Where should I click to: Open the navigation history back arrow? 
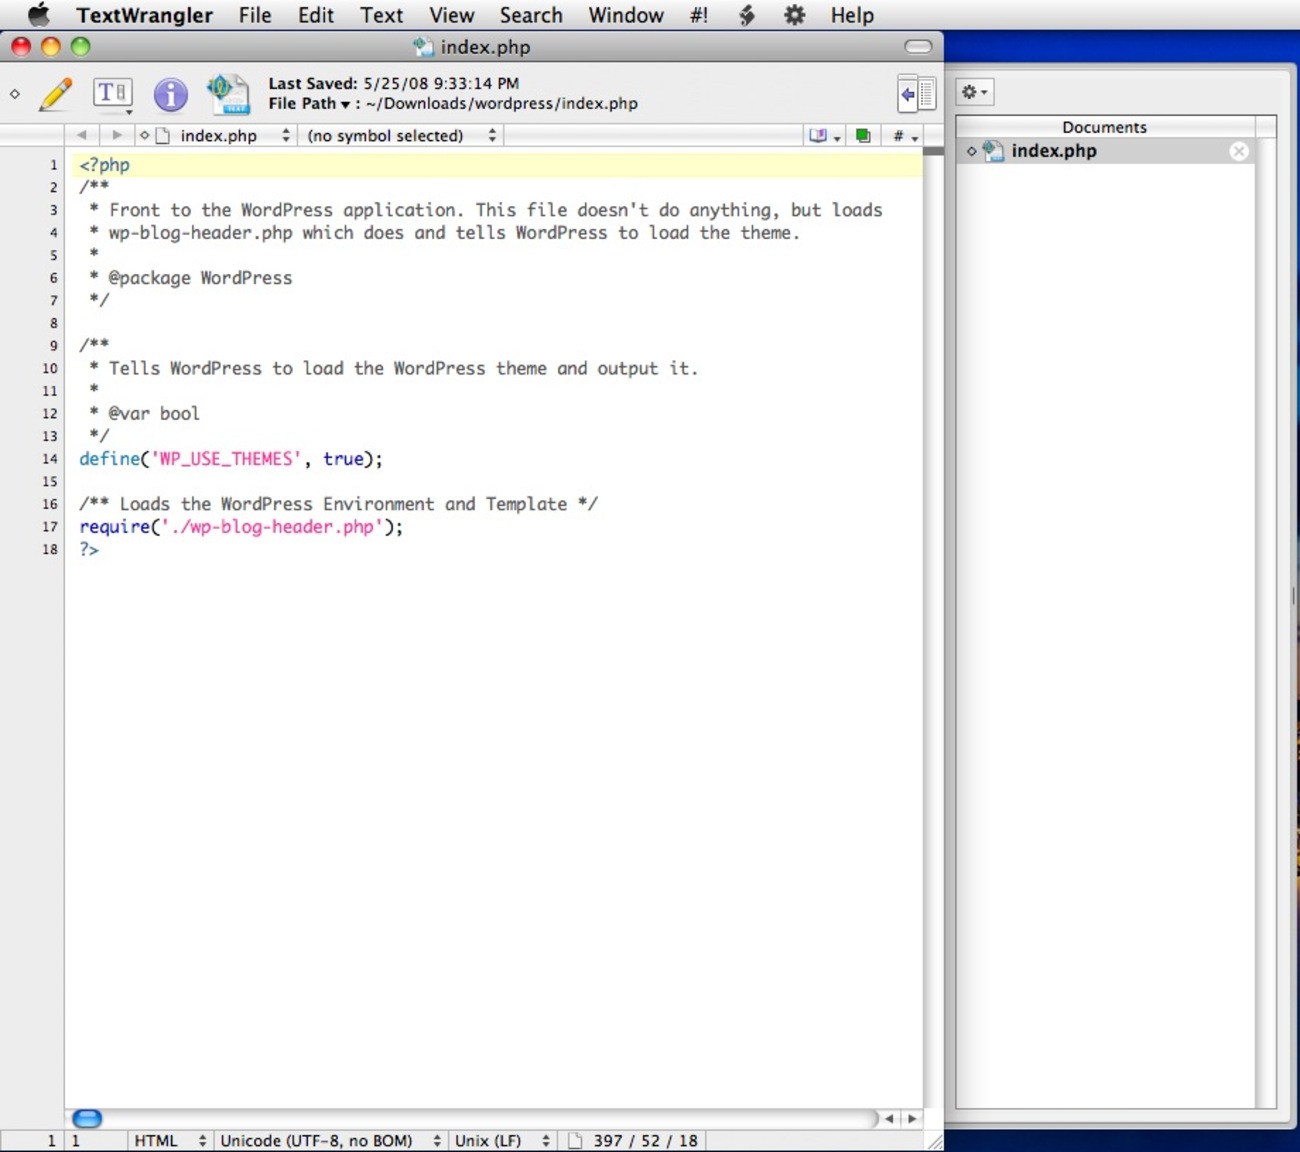coord(82,134)
